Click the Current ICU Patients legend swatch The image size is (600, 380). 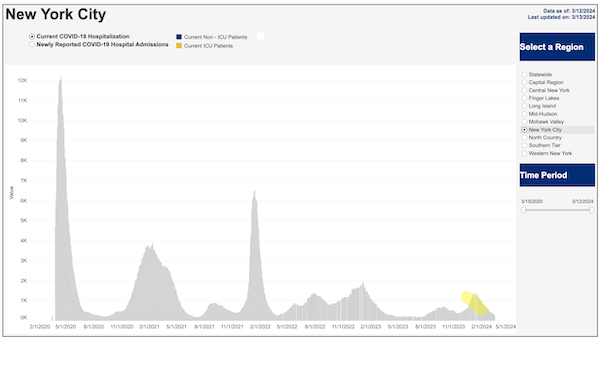(179, 46)
